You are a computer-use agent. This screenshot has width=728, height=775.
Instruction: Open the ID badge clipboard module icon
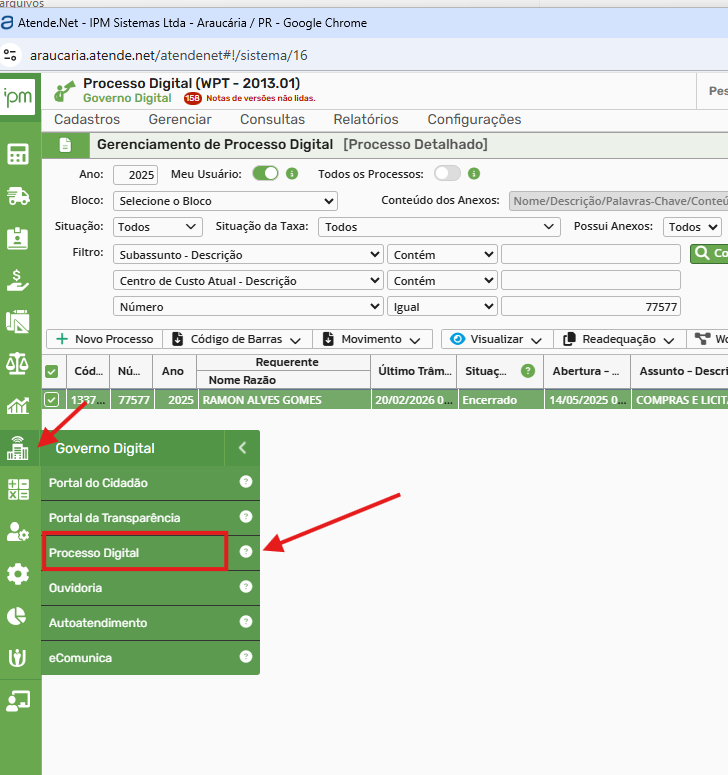click(18, 238)
